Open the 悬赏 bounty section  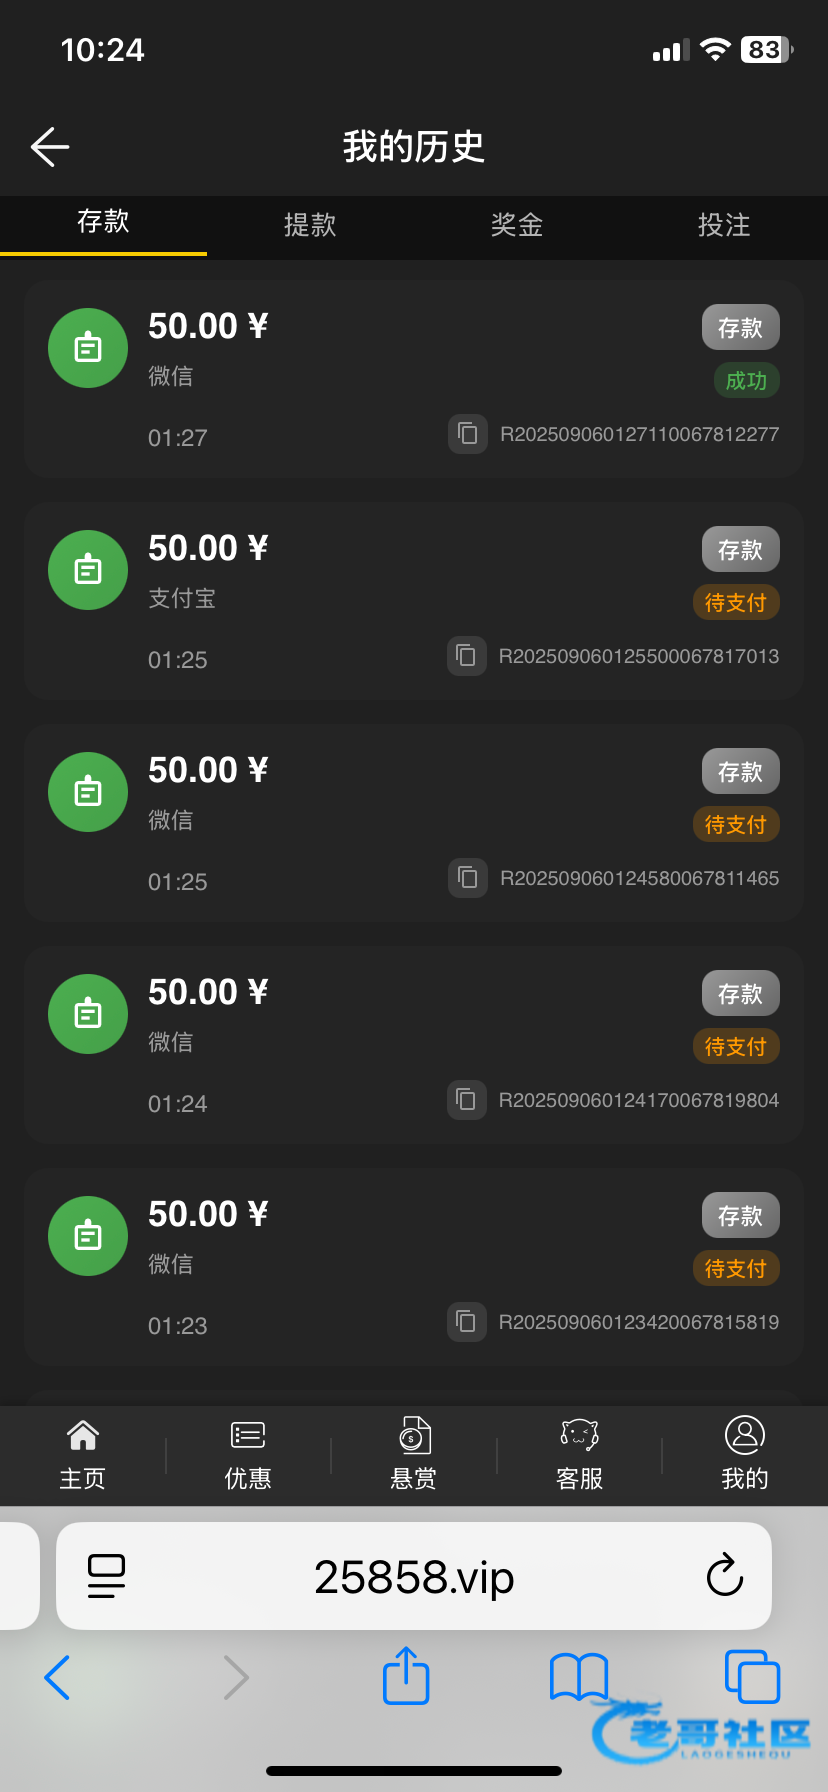413,1455
